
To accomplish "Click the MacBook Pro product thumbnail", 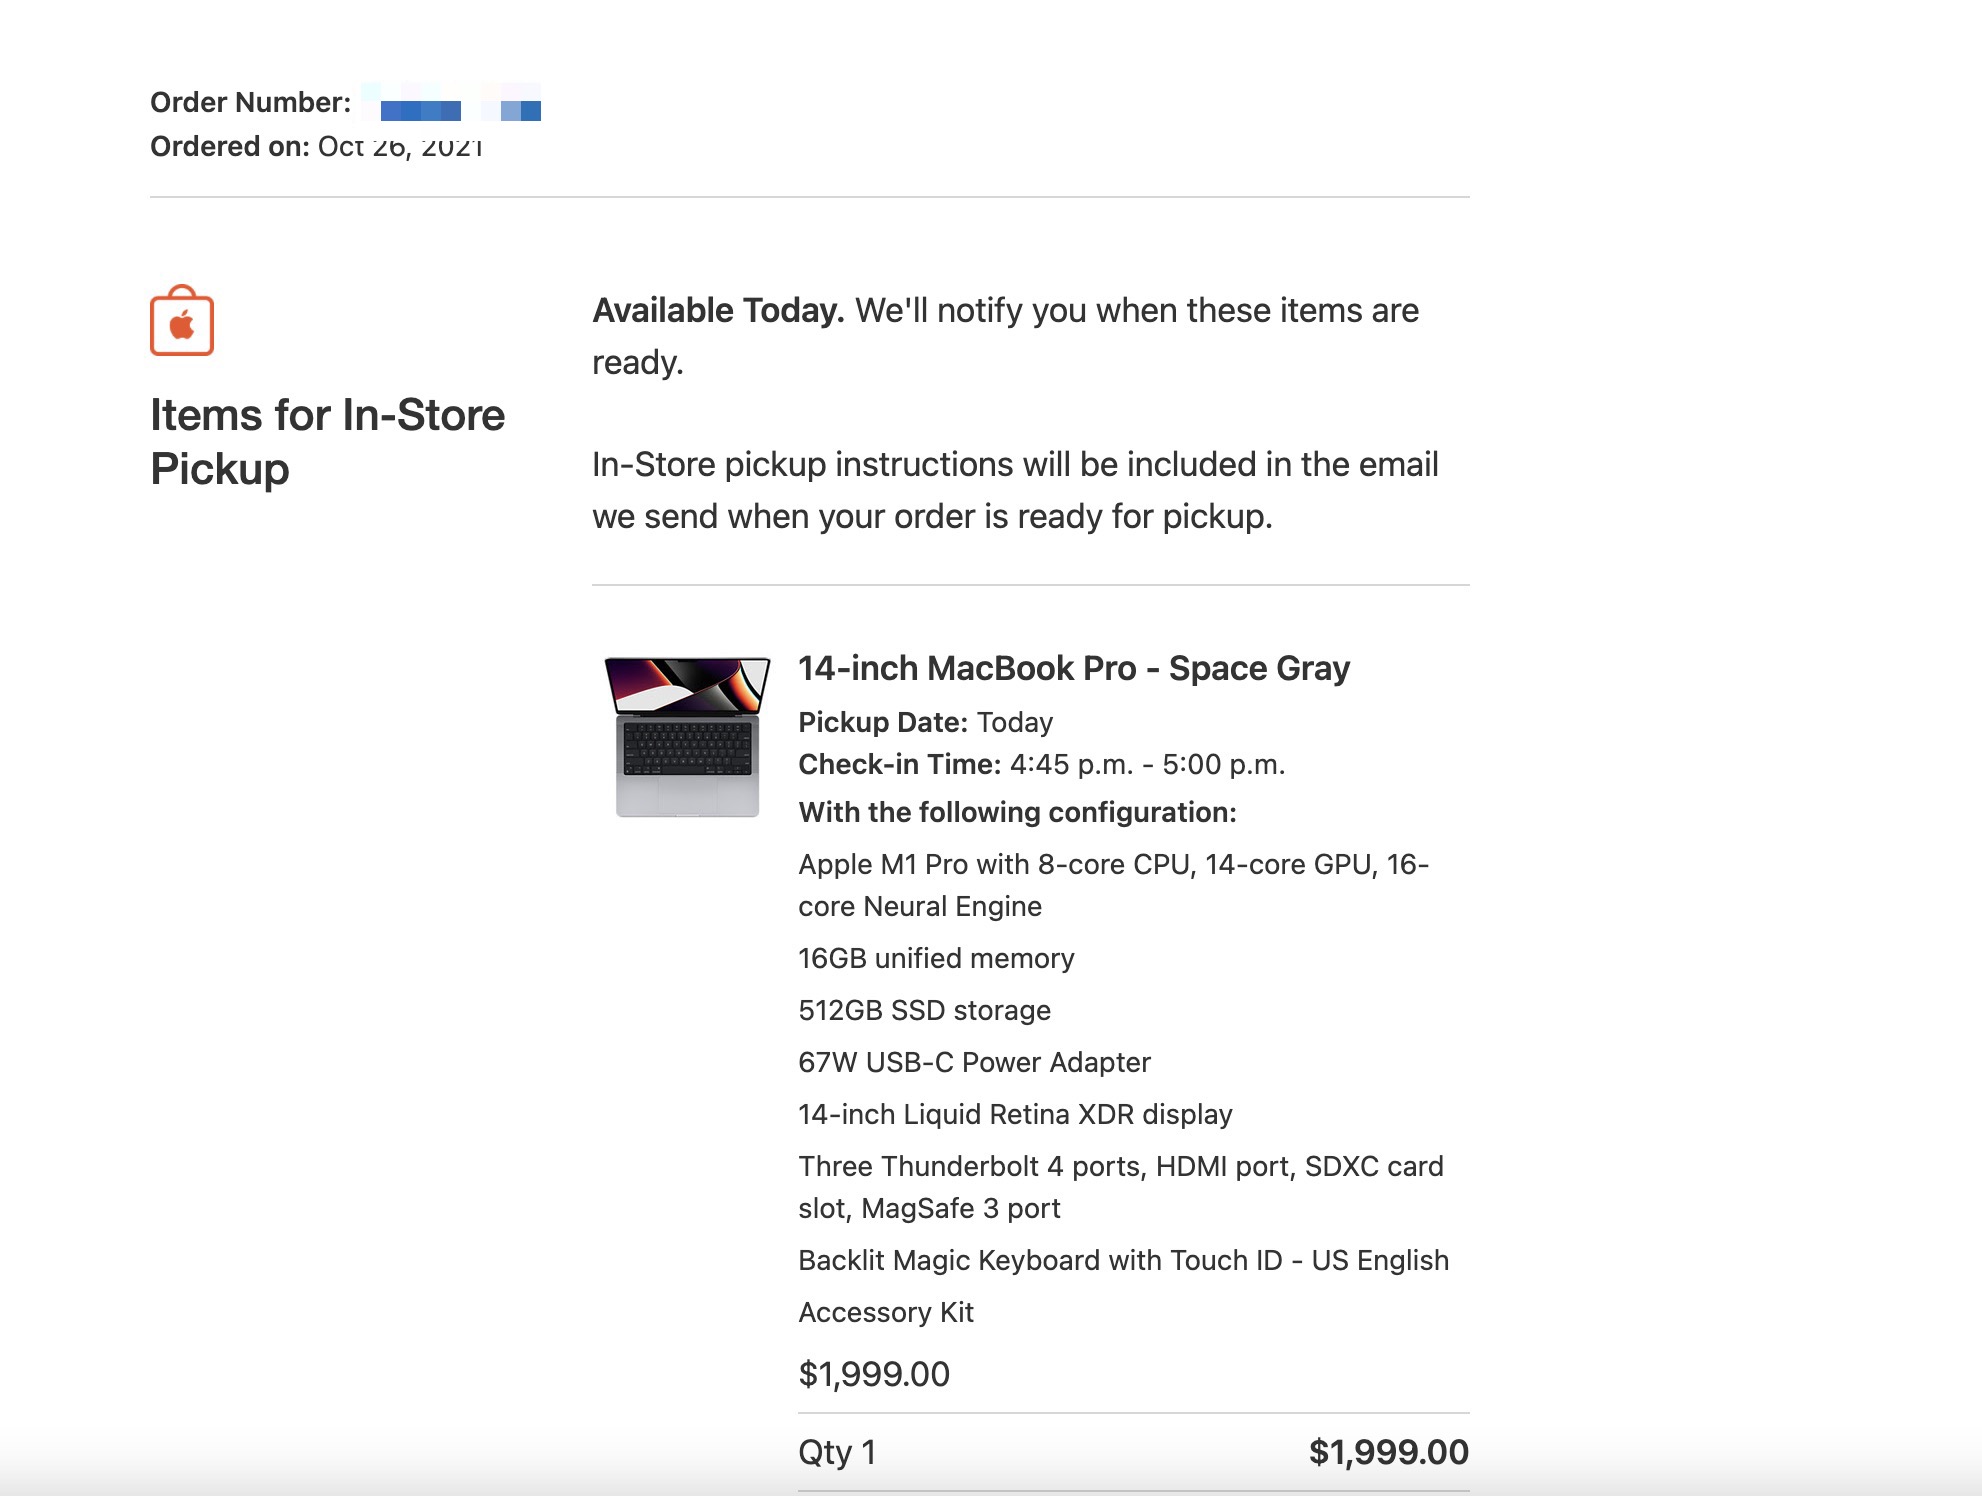I will pos(687,736).
